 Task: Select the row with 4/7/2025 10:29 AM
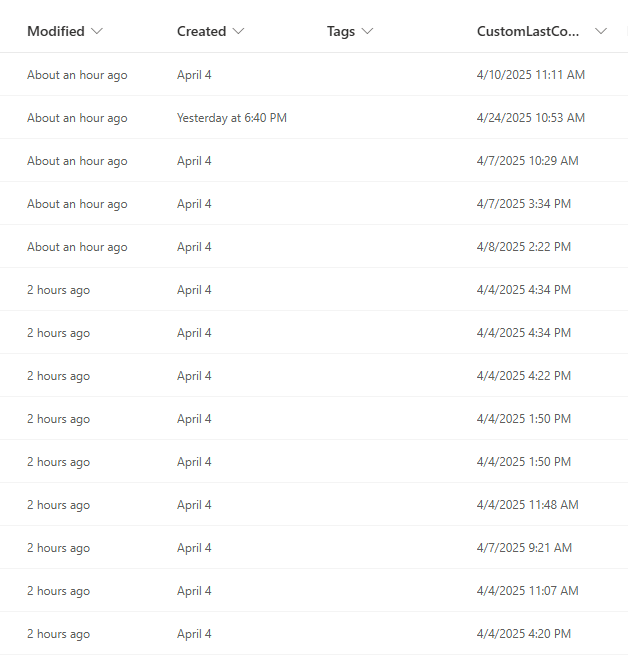527,161
